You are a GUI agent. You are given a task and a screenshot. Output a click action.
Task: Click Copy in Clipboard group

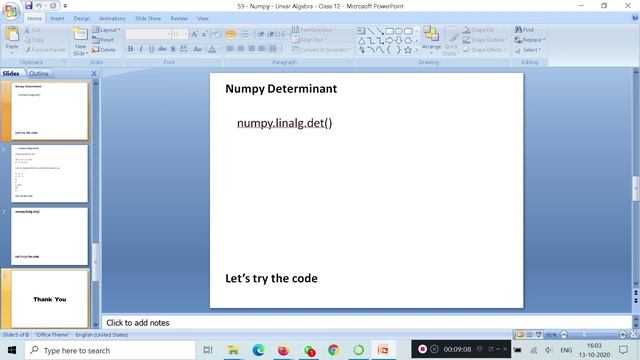tap(34, 40)
